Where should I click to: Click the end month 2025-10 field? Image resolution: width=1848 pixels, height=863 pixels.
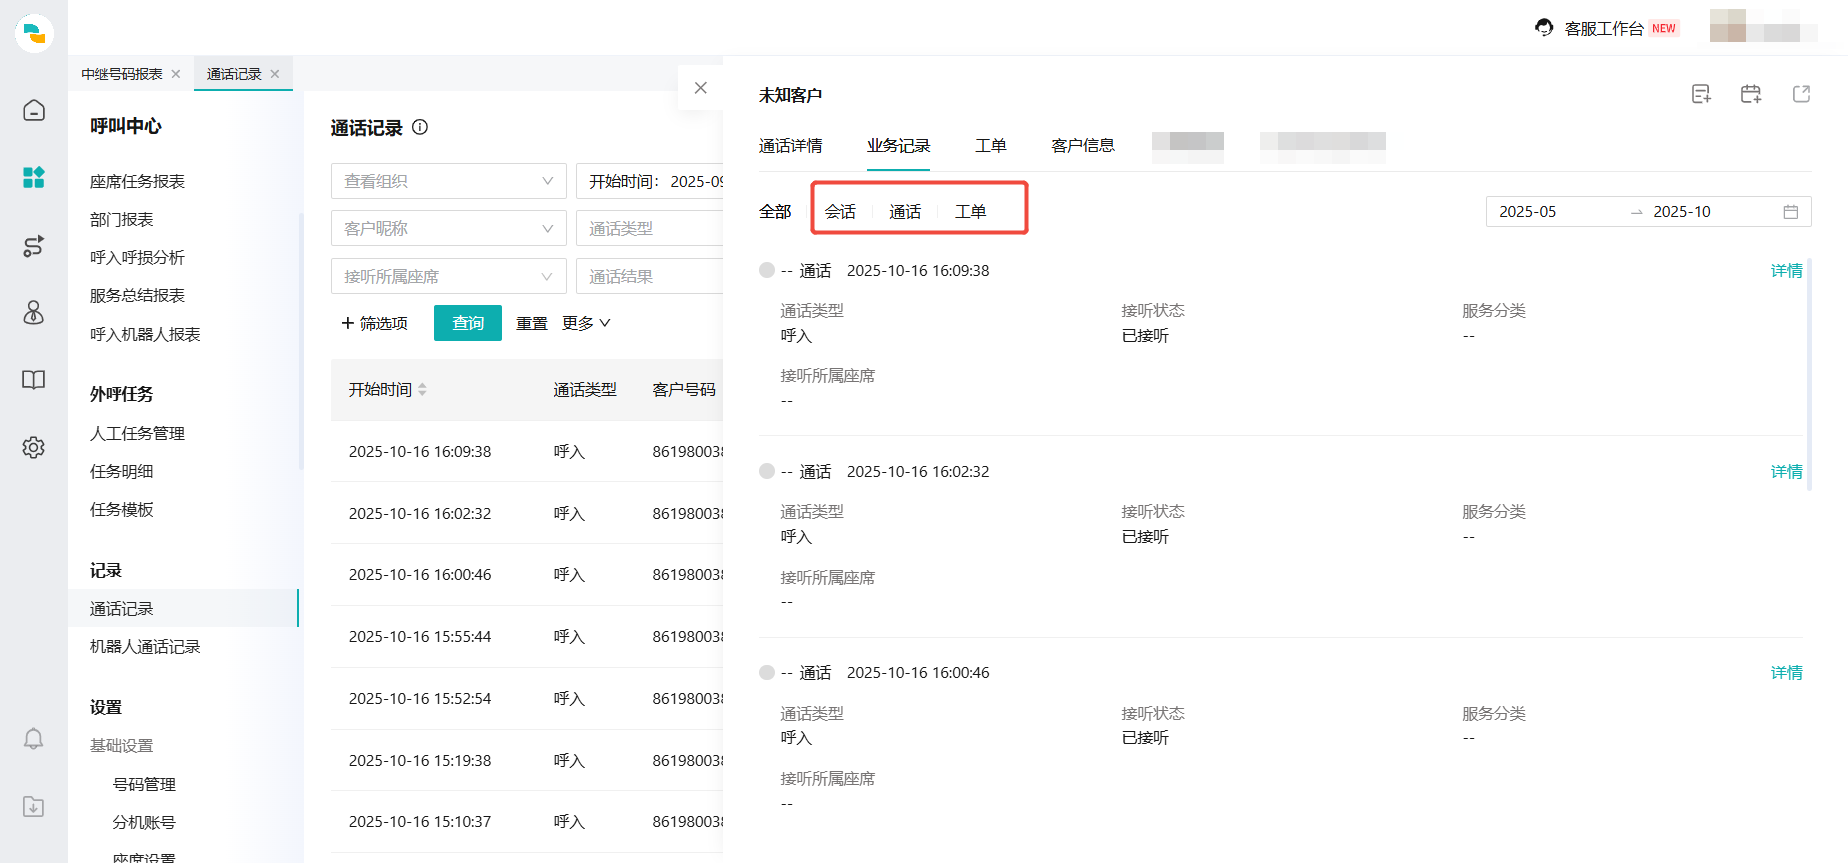point(1682,212)
